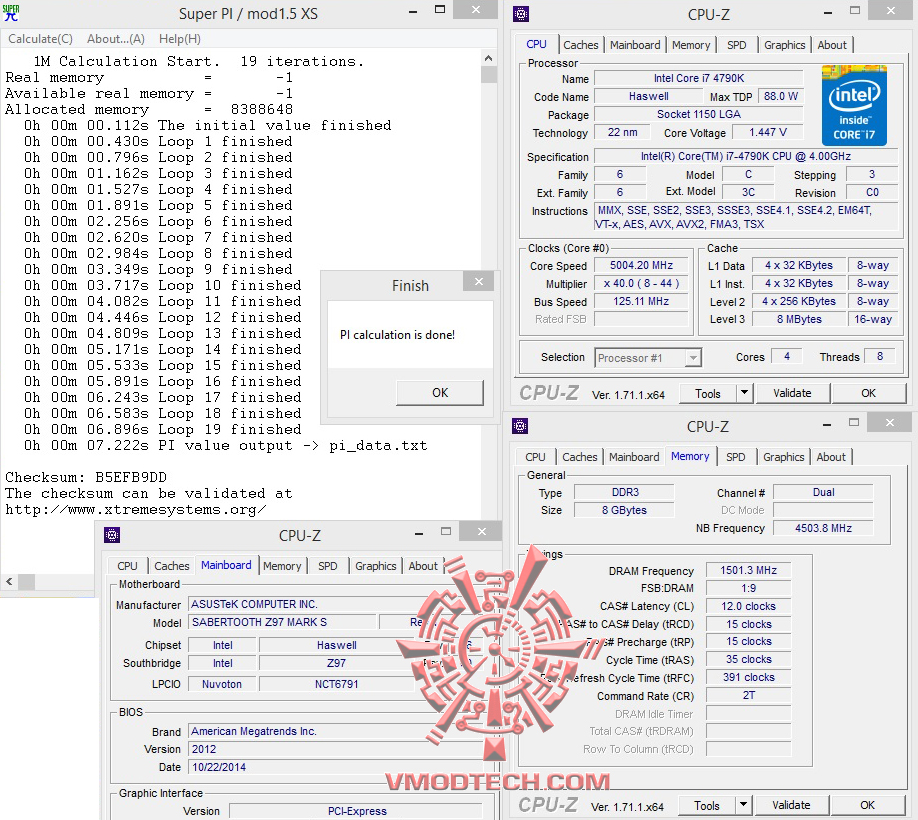Minimize the Super PI window
This screenshot has height=820, width=918.
tap(413, 11)
